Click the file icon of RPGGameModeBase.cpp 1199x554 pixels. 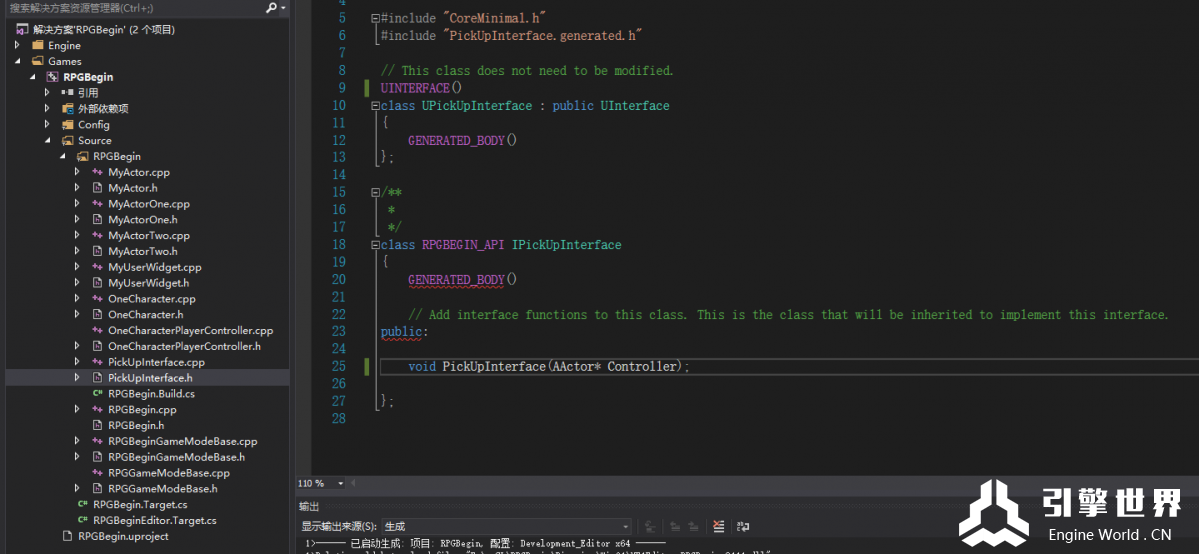point(97,473)
